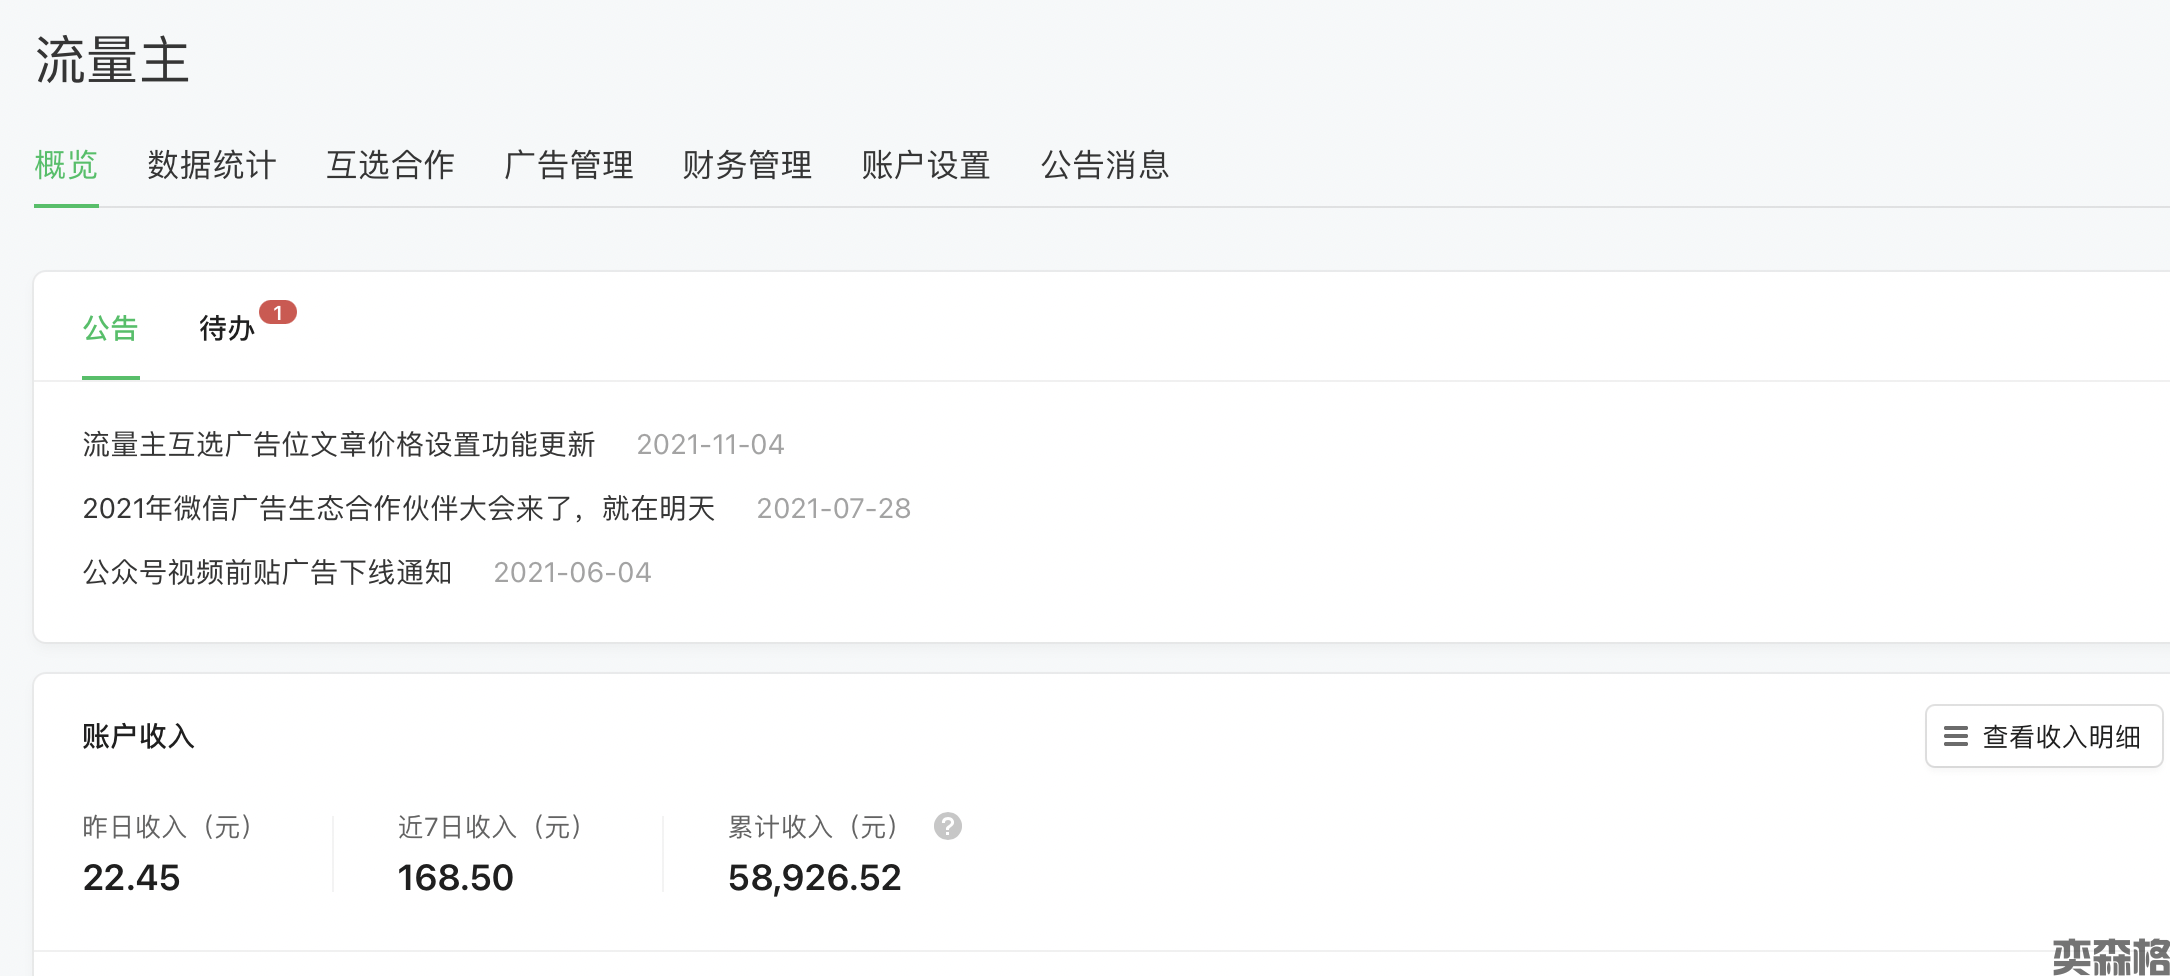The width and height of the screenshot is (2170, 976).
Task: Open announcement 流量主互选广告位文章价格设置功能更新
Action: point(339,444)
